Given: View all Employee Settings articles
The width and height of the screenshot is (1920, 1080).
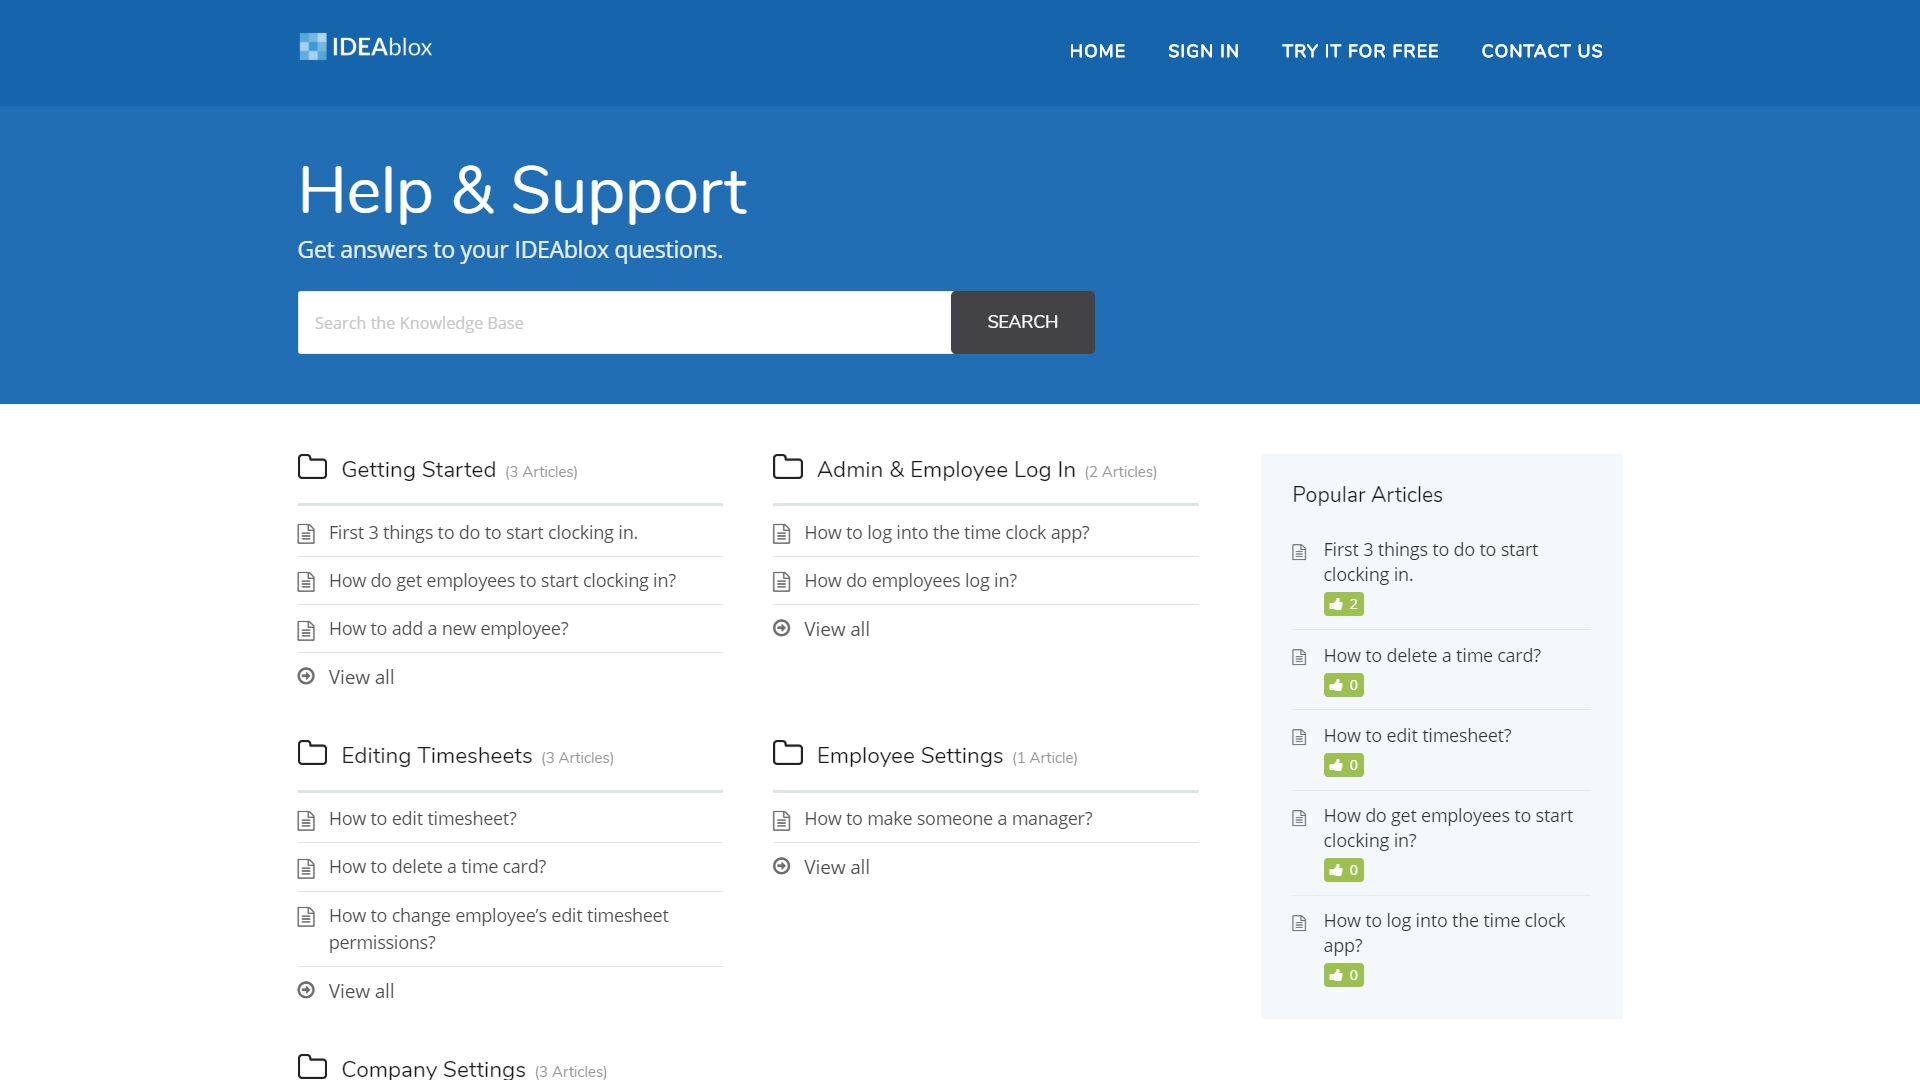Looking at the screenshot, I should coord(836,867).
